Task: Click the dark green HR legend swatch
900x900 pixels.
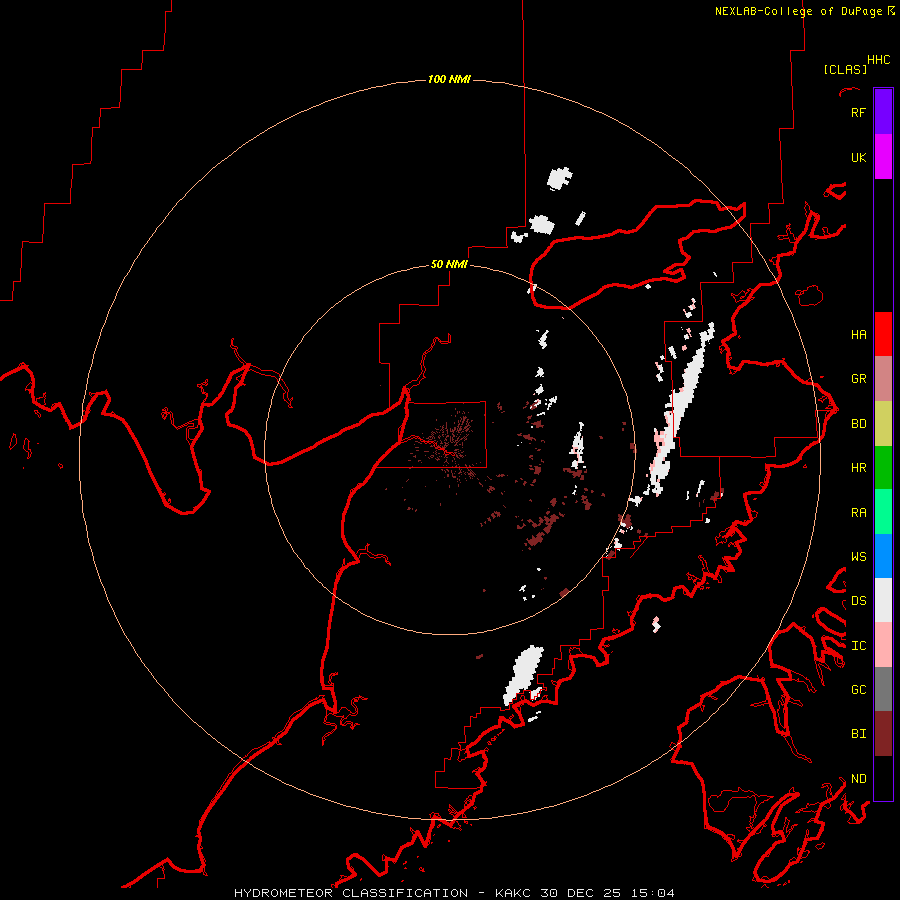Action: 883,467
